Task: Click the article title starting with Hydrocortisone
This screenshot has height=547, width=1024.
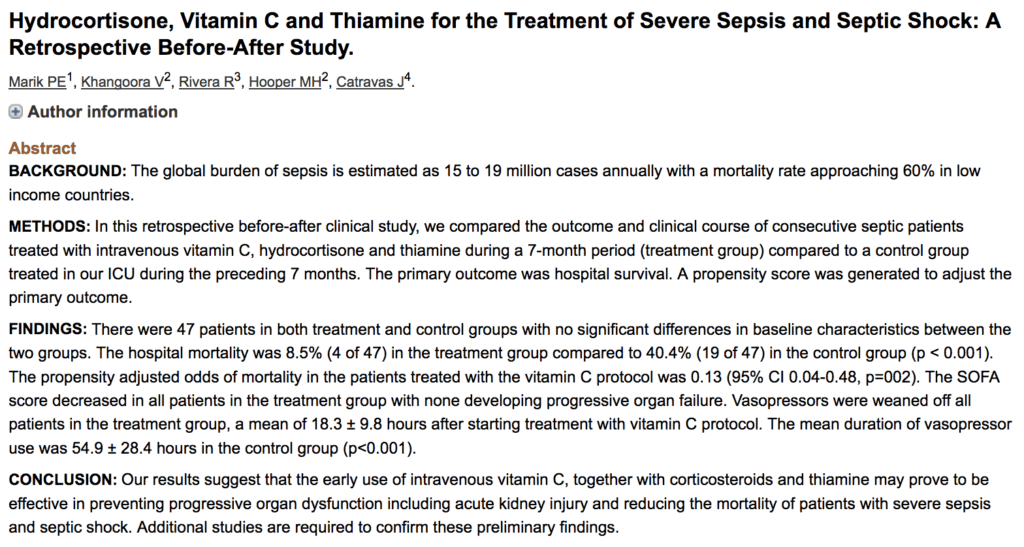Action: [x=504, y=35]
